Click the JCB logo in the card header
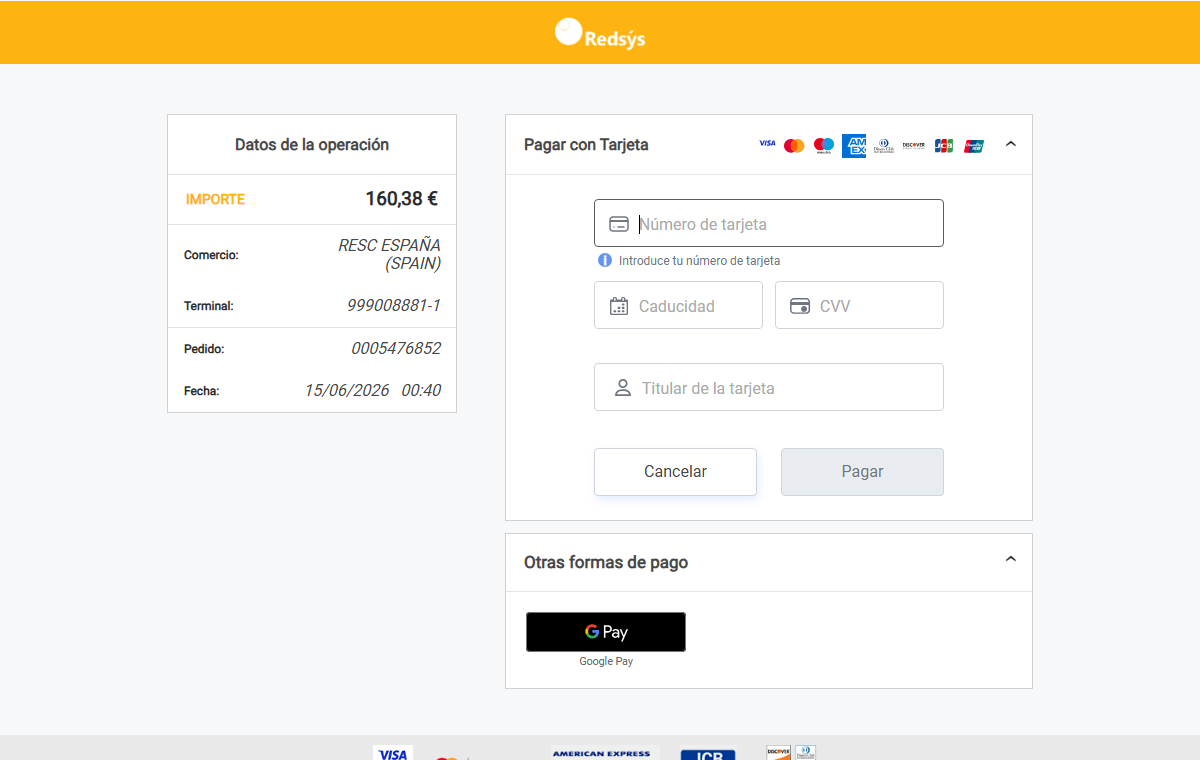This screenshot has height=760, width=1200. coord(944,145)
